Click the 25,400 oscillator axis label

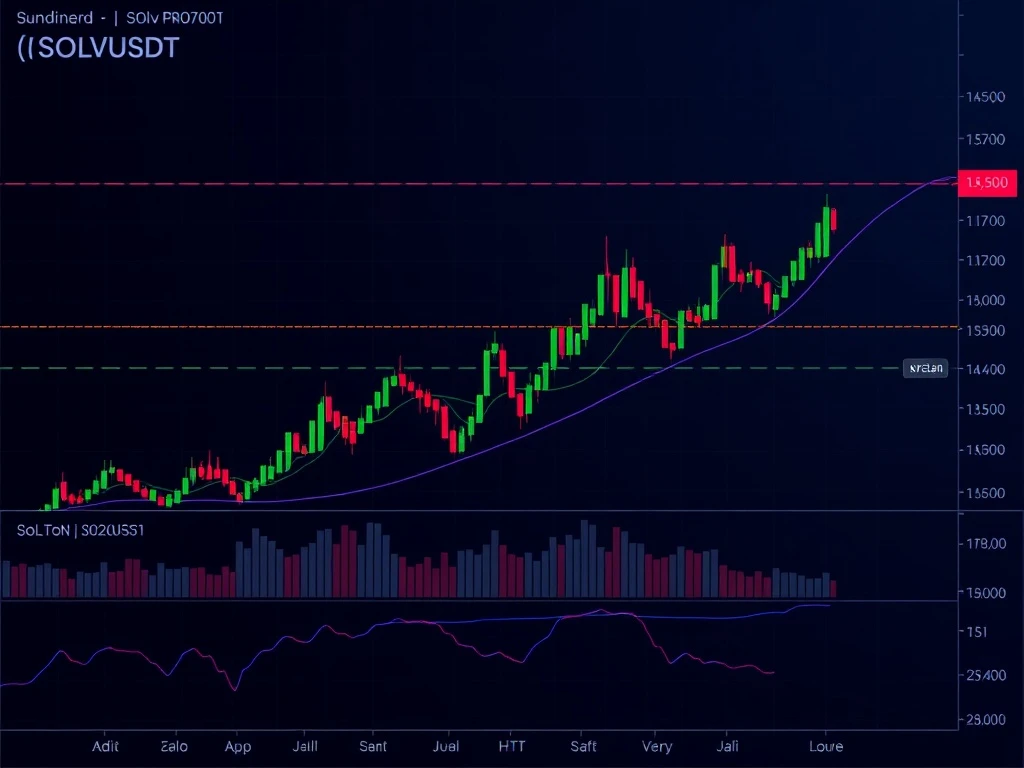(985, 676)
